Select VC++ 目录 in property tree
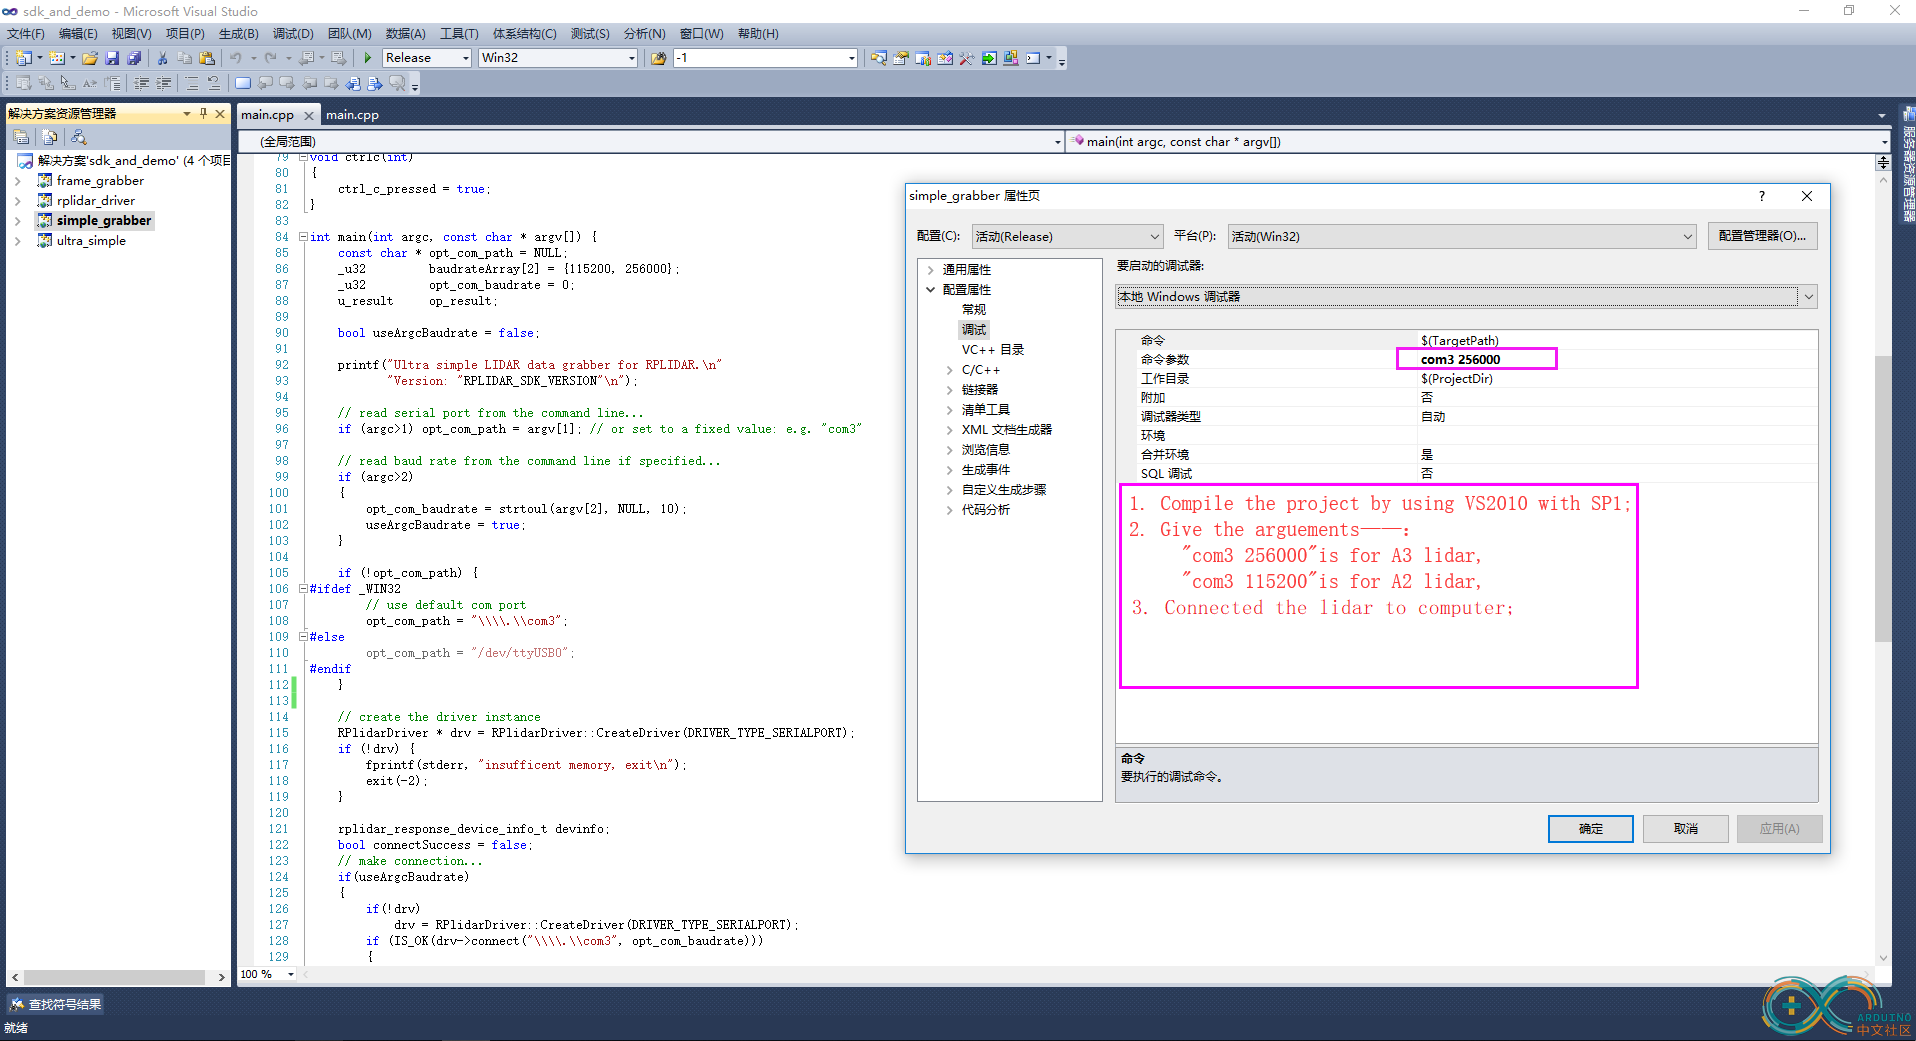1916x1041 pixels. pyautogui.click(x=992, y=350)
